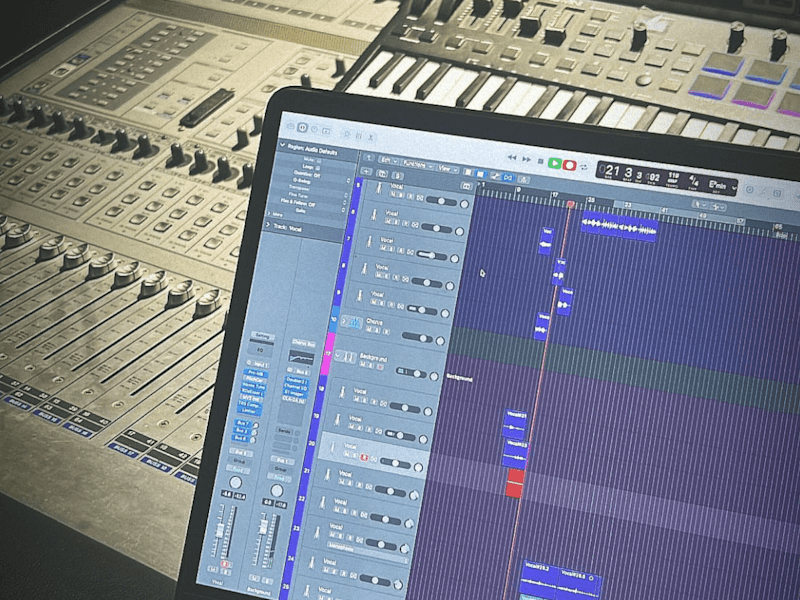Click the Chorus track volume slider
Screen dimensions: 800x600
[419, 337]
